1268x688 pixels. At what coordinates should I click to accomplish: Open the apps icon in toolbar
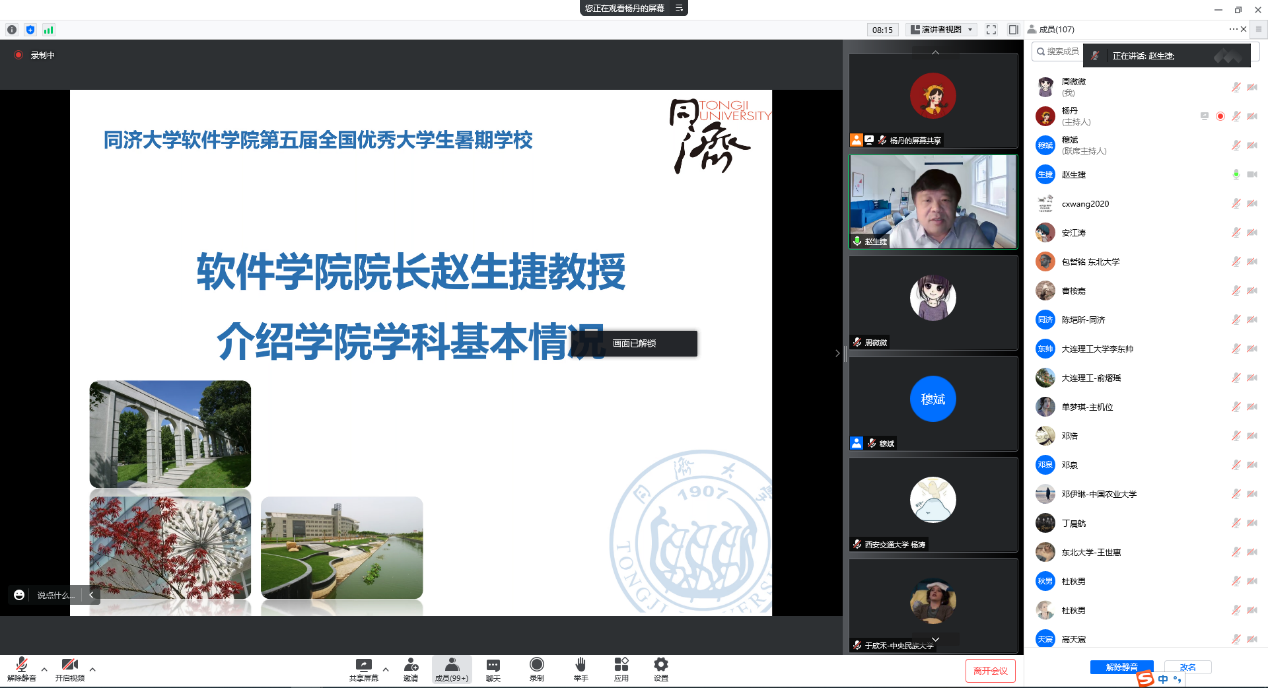tap(621, 666)
